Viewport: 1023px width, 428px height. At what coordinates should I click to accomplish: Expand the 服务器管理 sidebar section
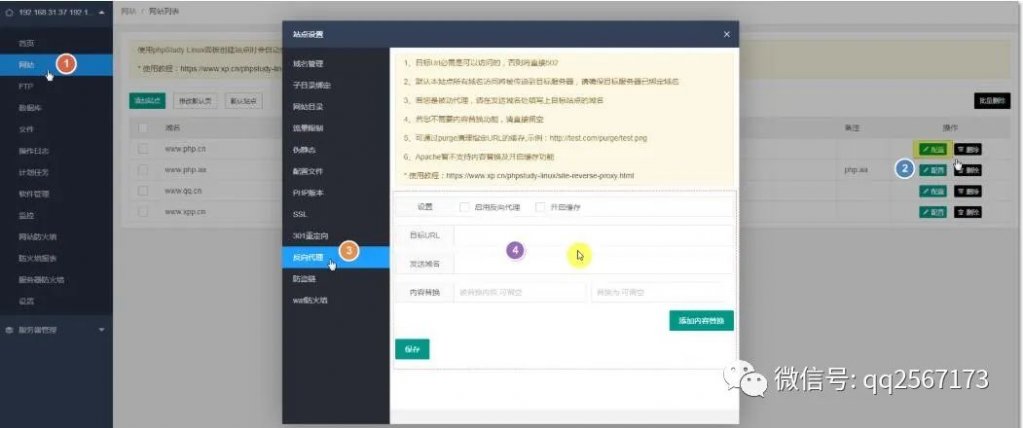[55, 330]
